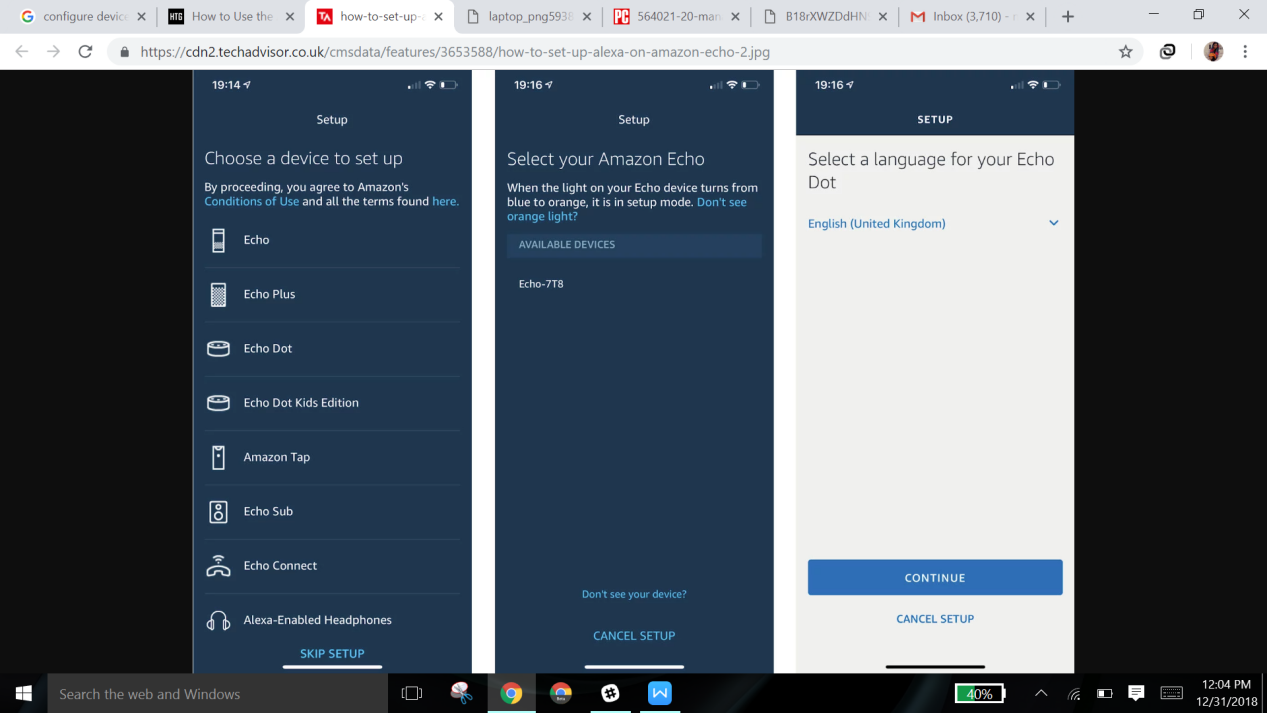Reload the page with the refresh icon
The width and height of the screenshot is (1267, 713).
pos(86,52)
